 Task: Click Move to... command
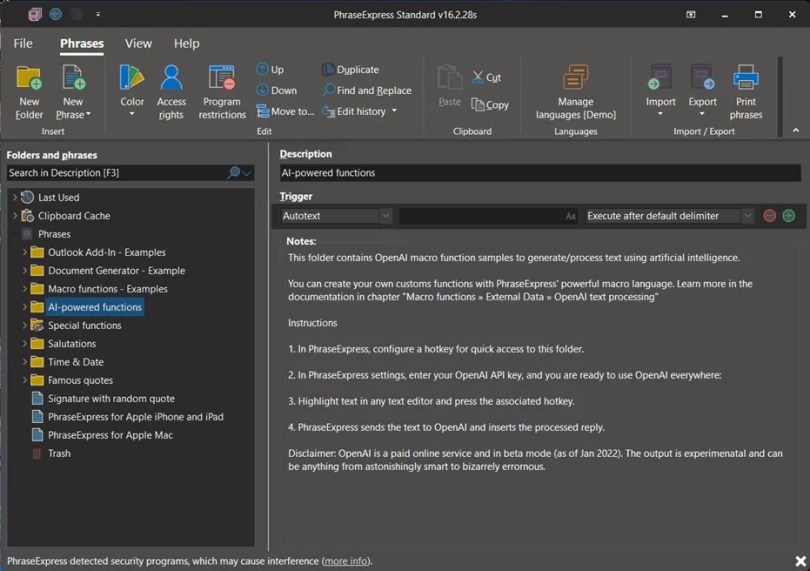pos(285,111)
